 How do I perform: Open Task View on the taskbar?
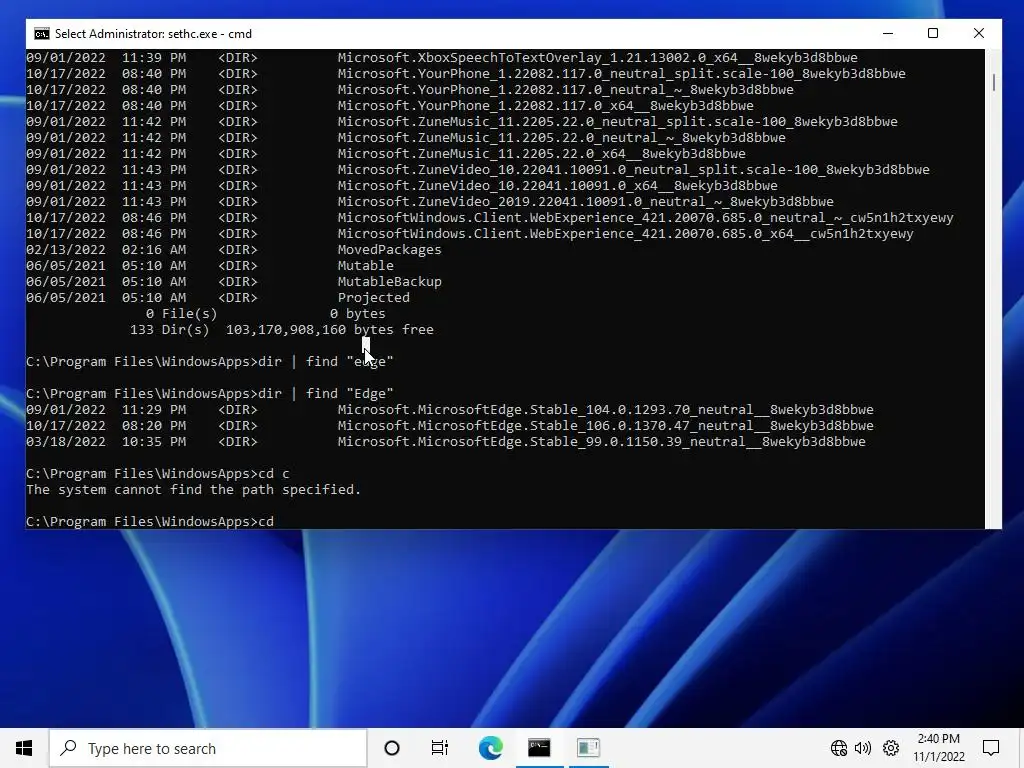[440, 748]
